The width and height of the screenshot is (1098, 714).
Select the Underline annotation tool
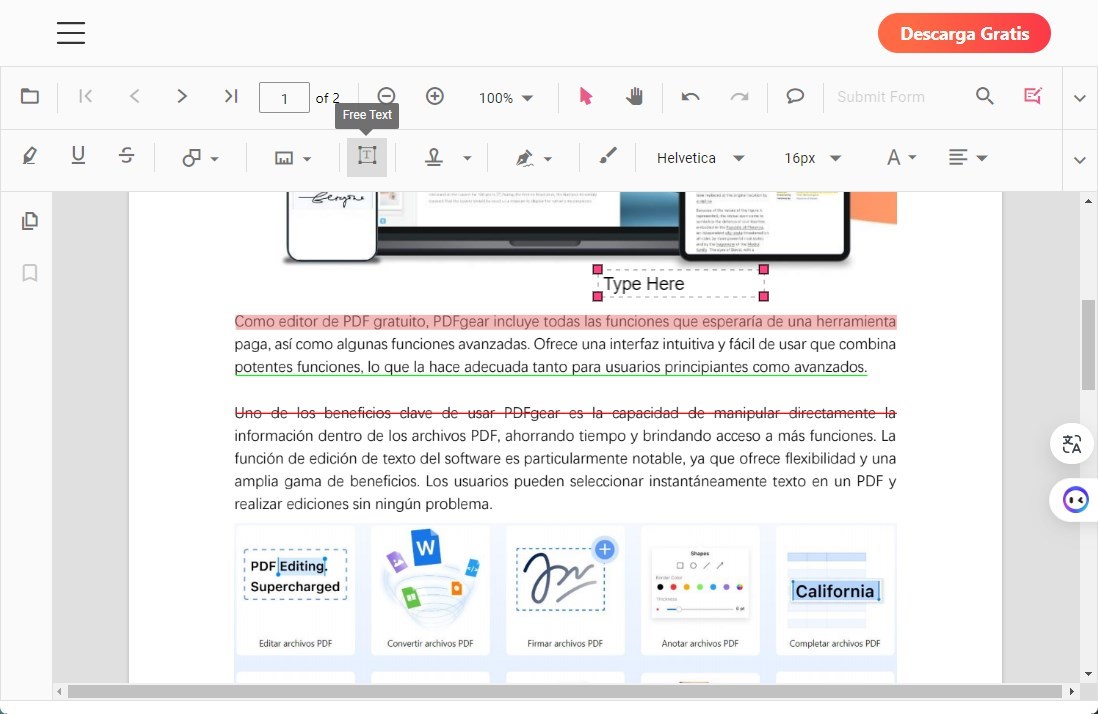pos(78,155)
